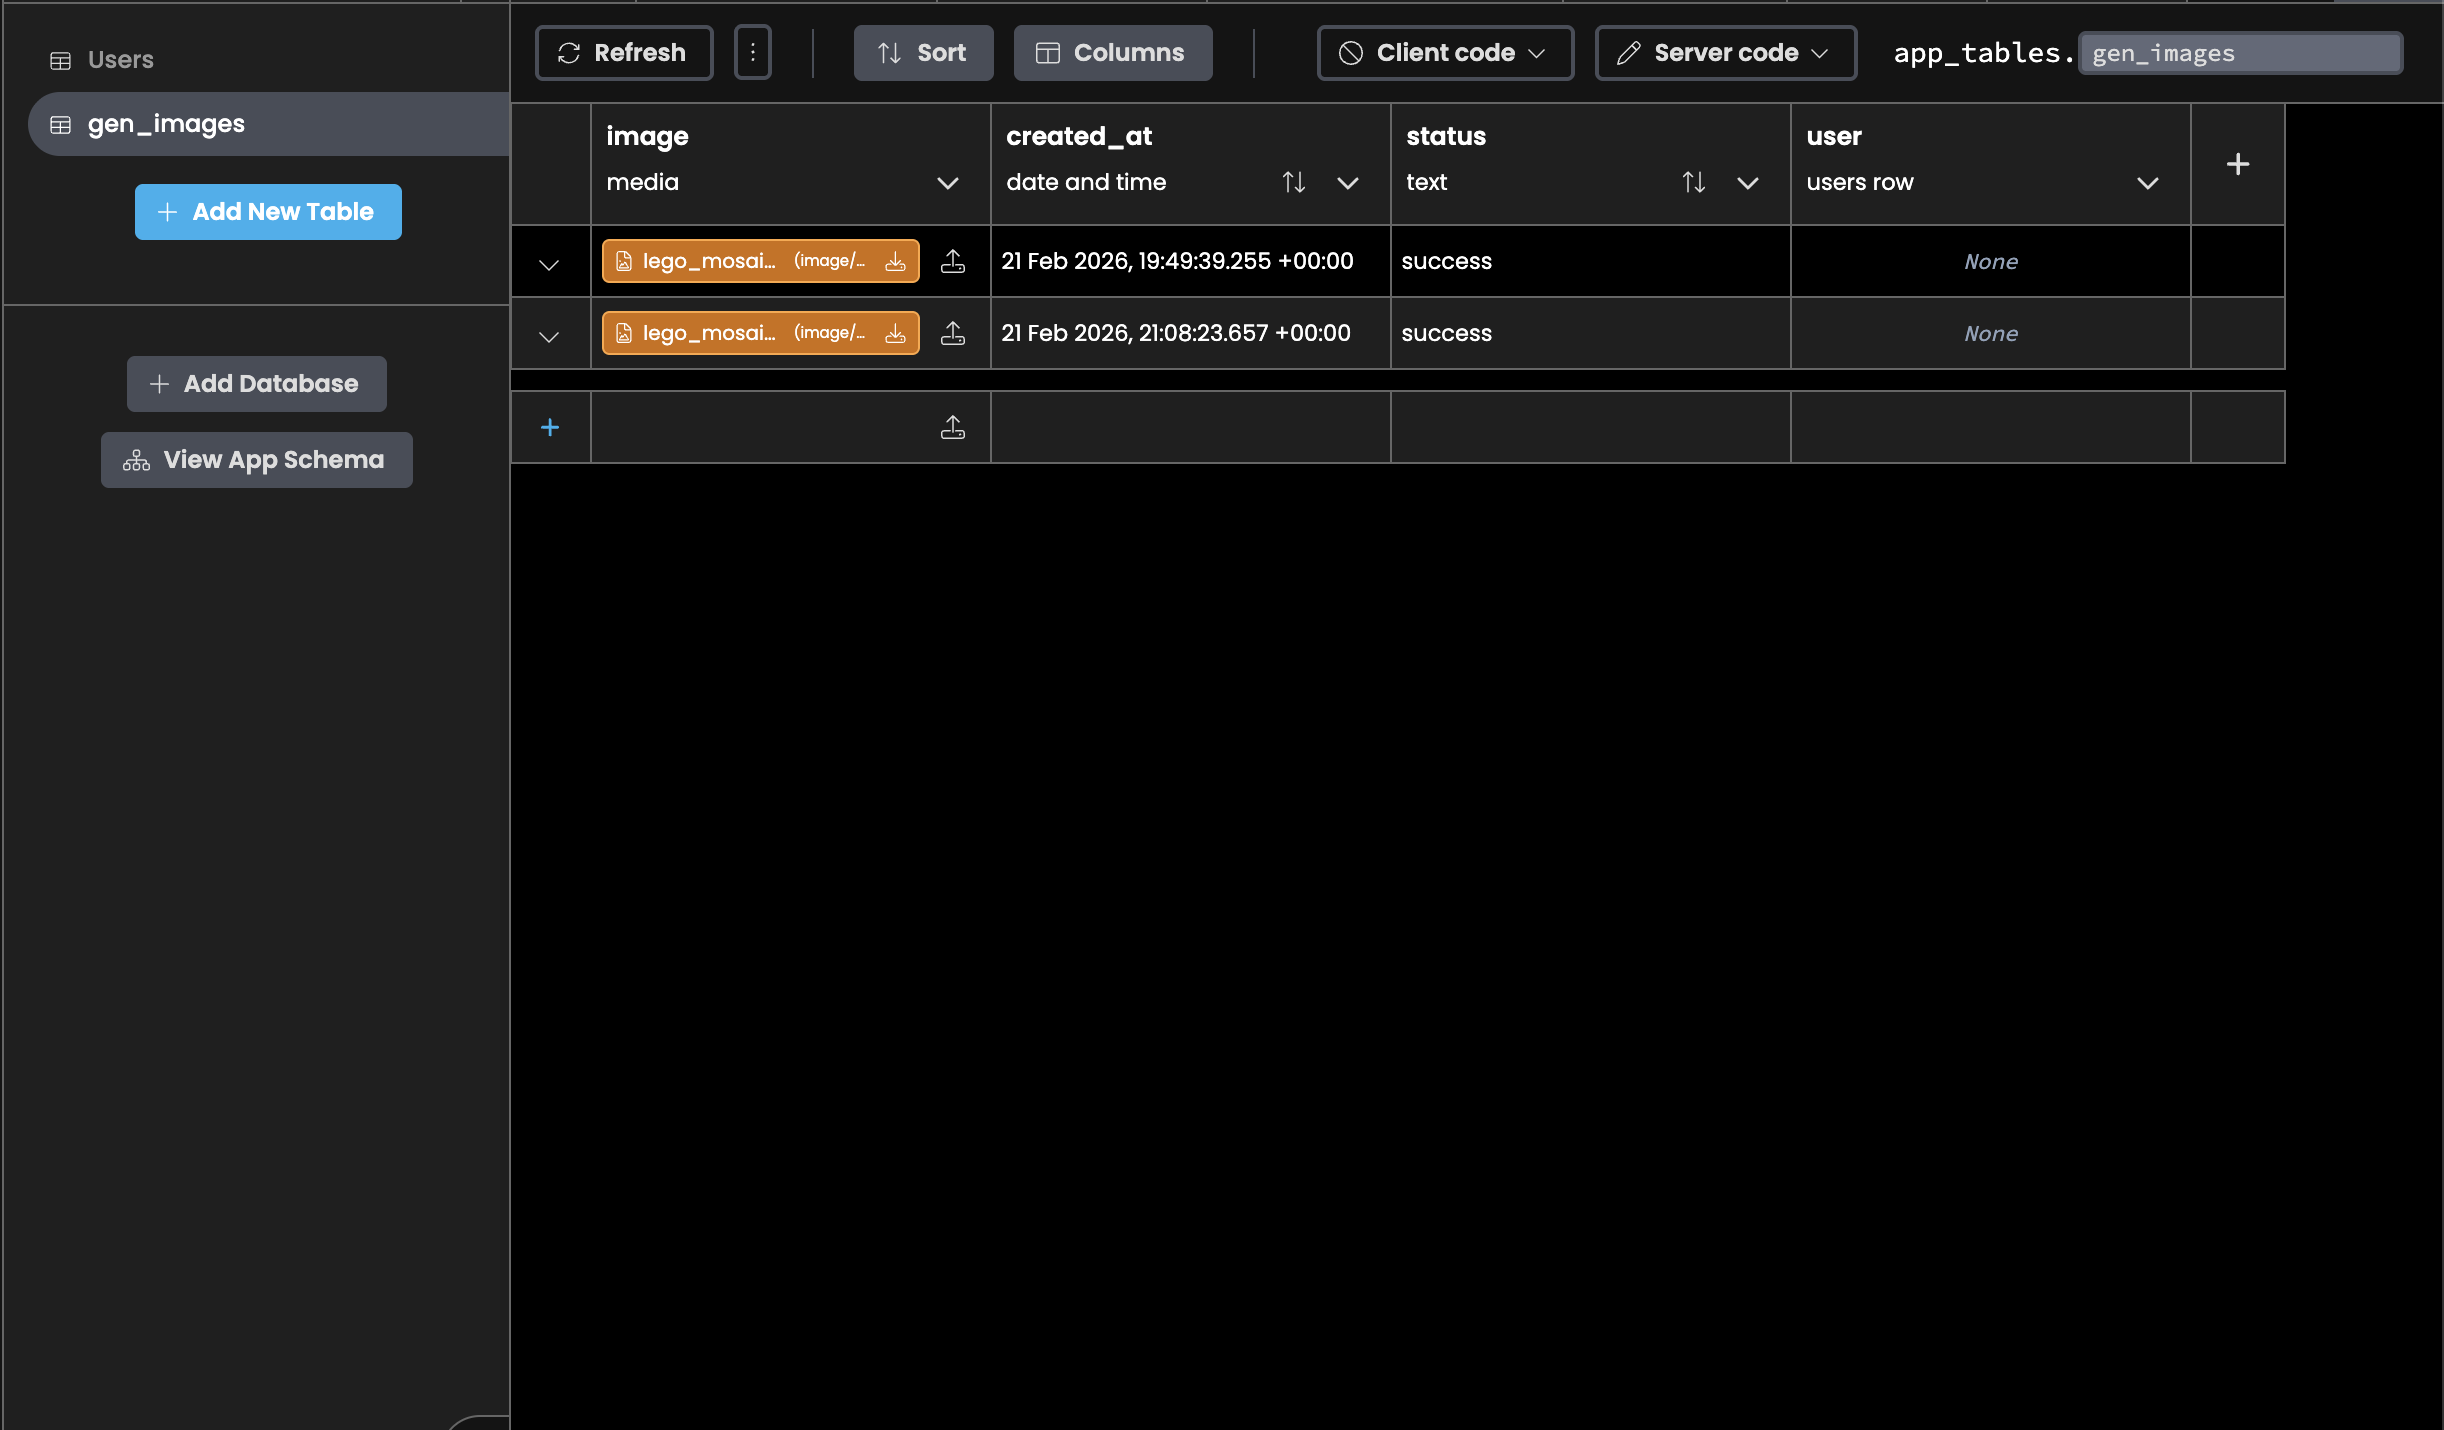This screenshot has width=2444, height=1430.
Task: Expand the first row details chevron
Action: click(548, 264)
